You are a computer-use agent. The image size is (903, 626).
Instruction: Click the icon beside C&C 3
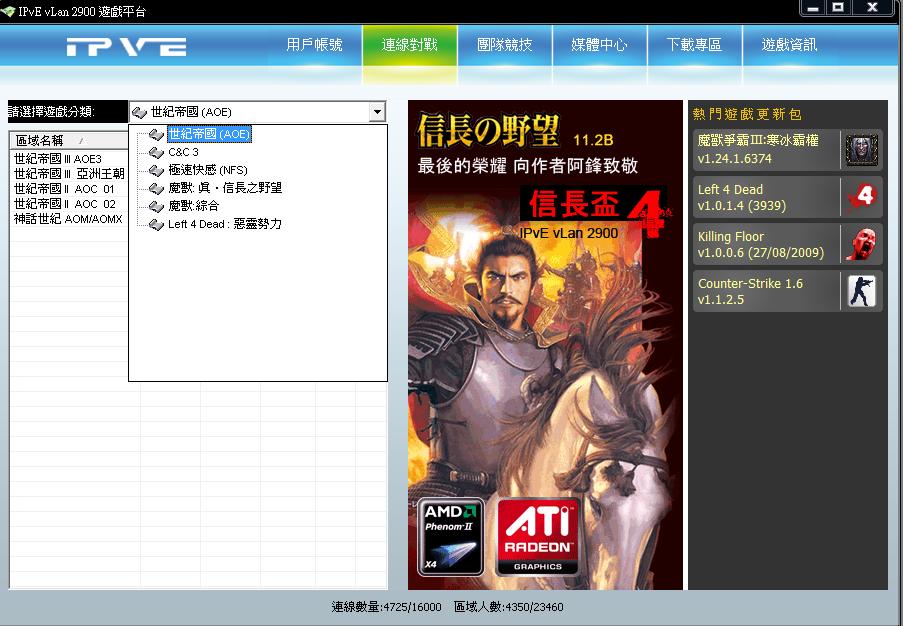point(156,153)
